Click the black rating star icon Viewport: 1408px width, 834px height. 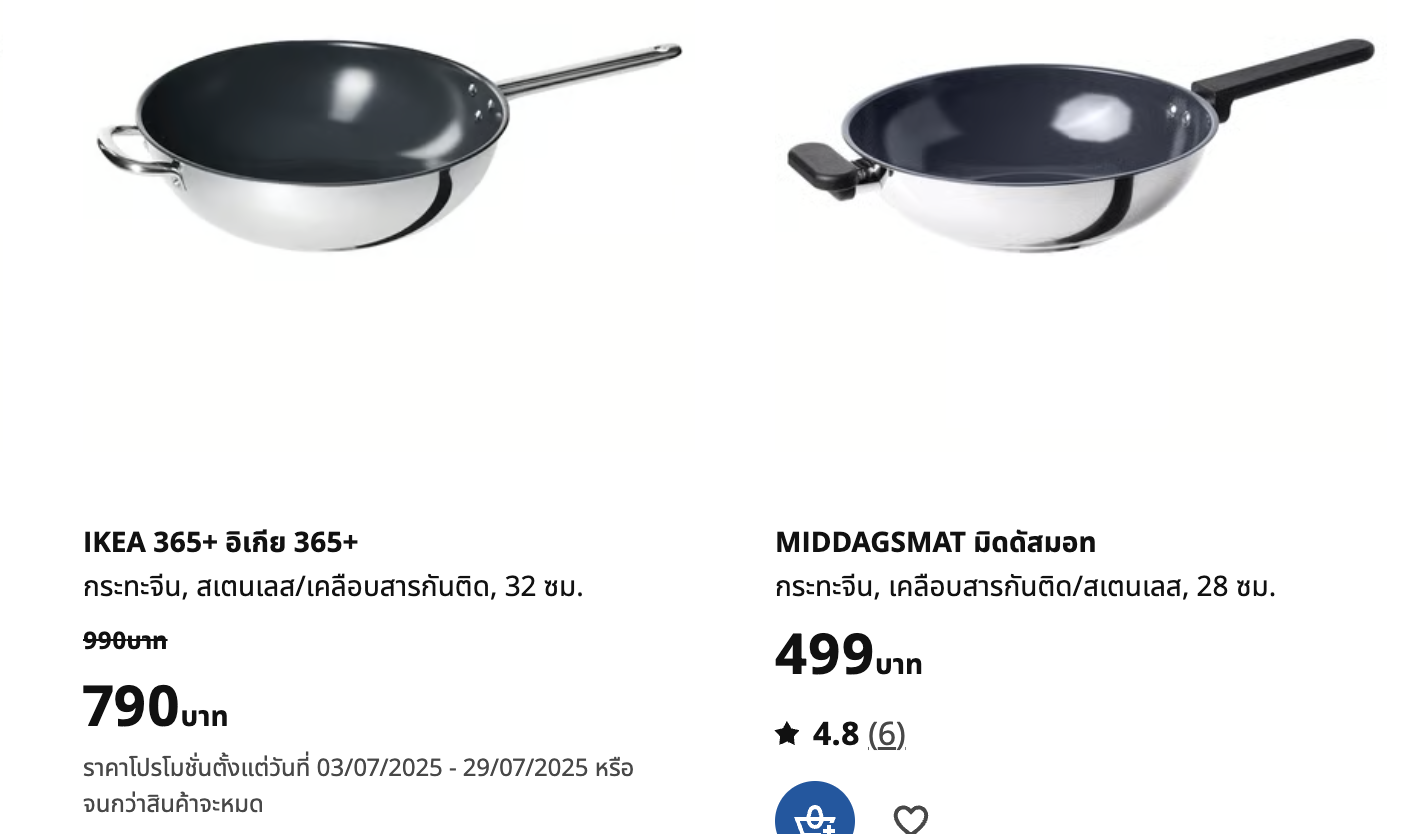click(x=787, y=734)
